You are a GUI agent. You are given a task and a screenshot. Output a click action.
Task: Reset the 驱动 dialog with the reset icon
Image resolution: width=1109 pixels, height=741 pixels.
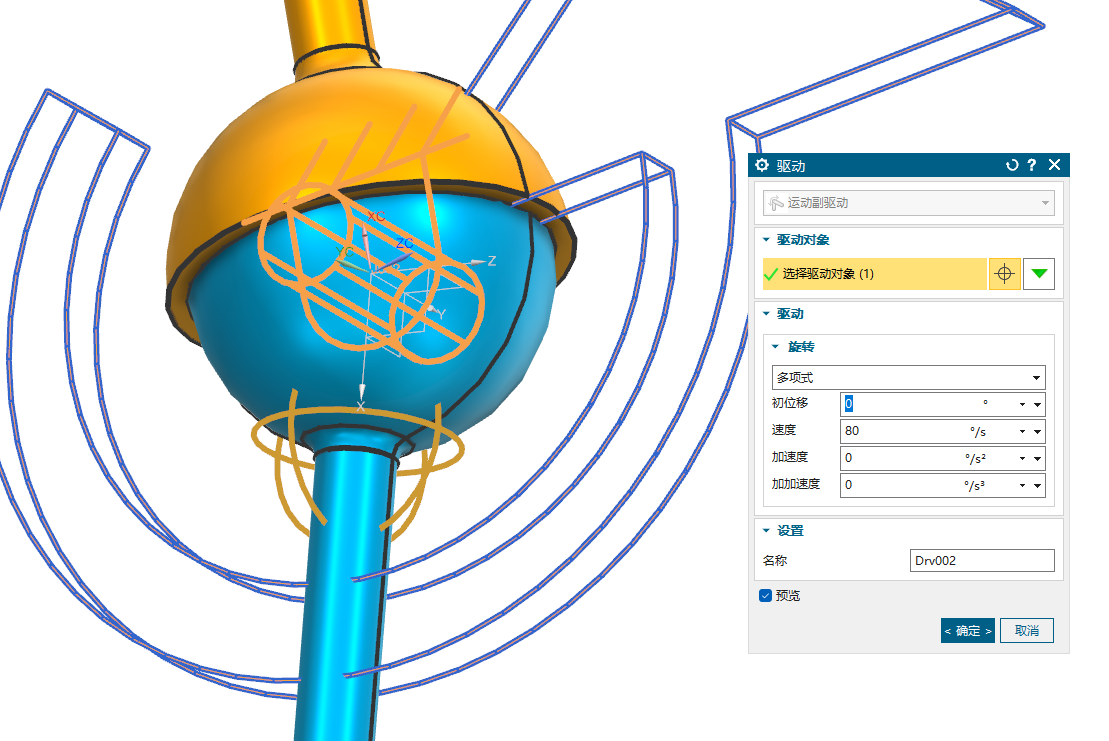[x=1012, y=166]
